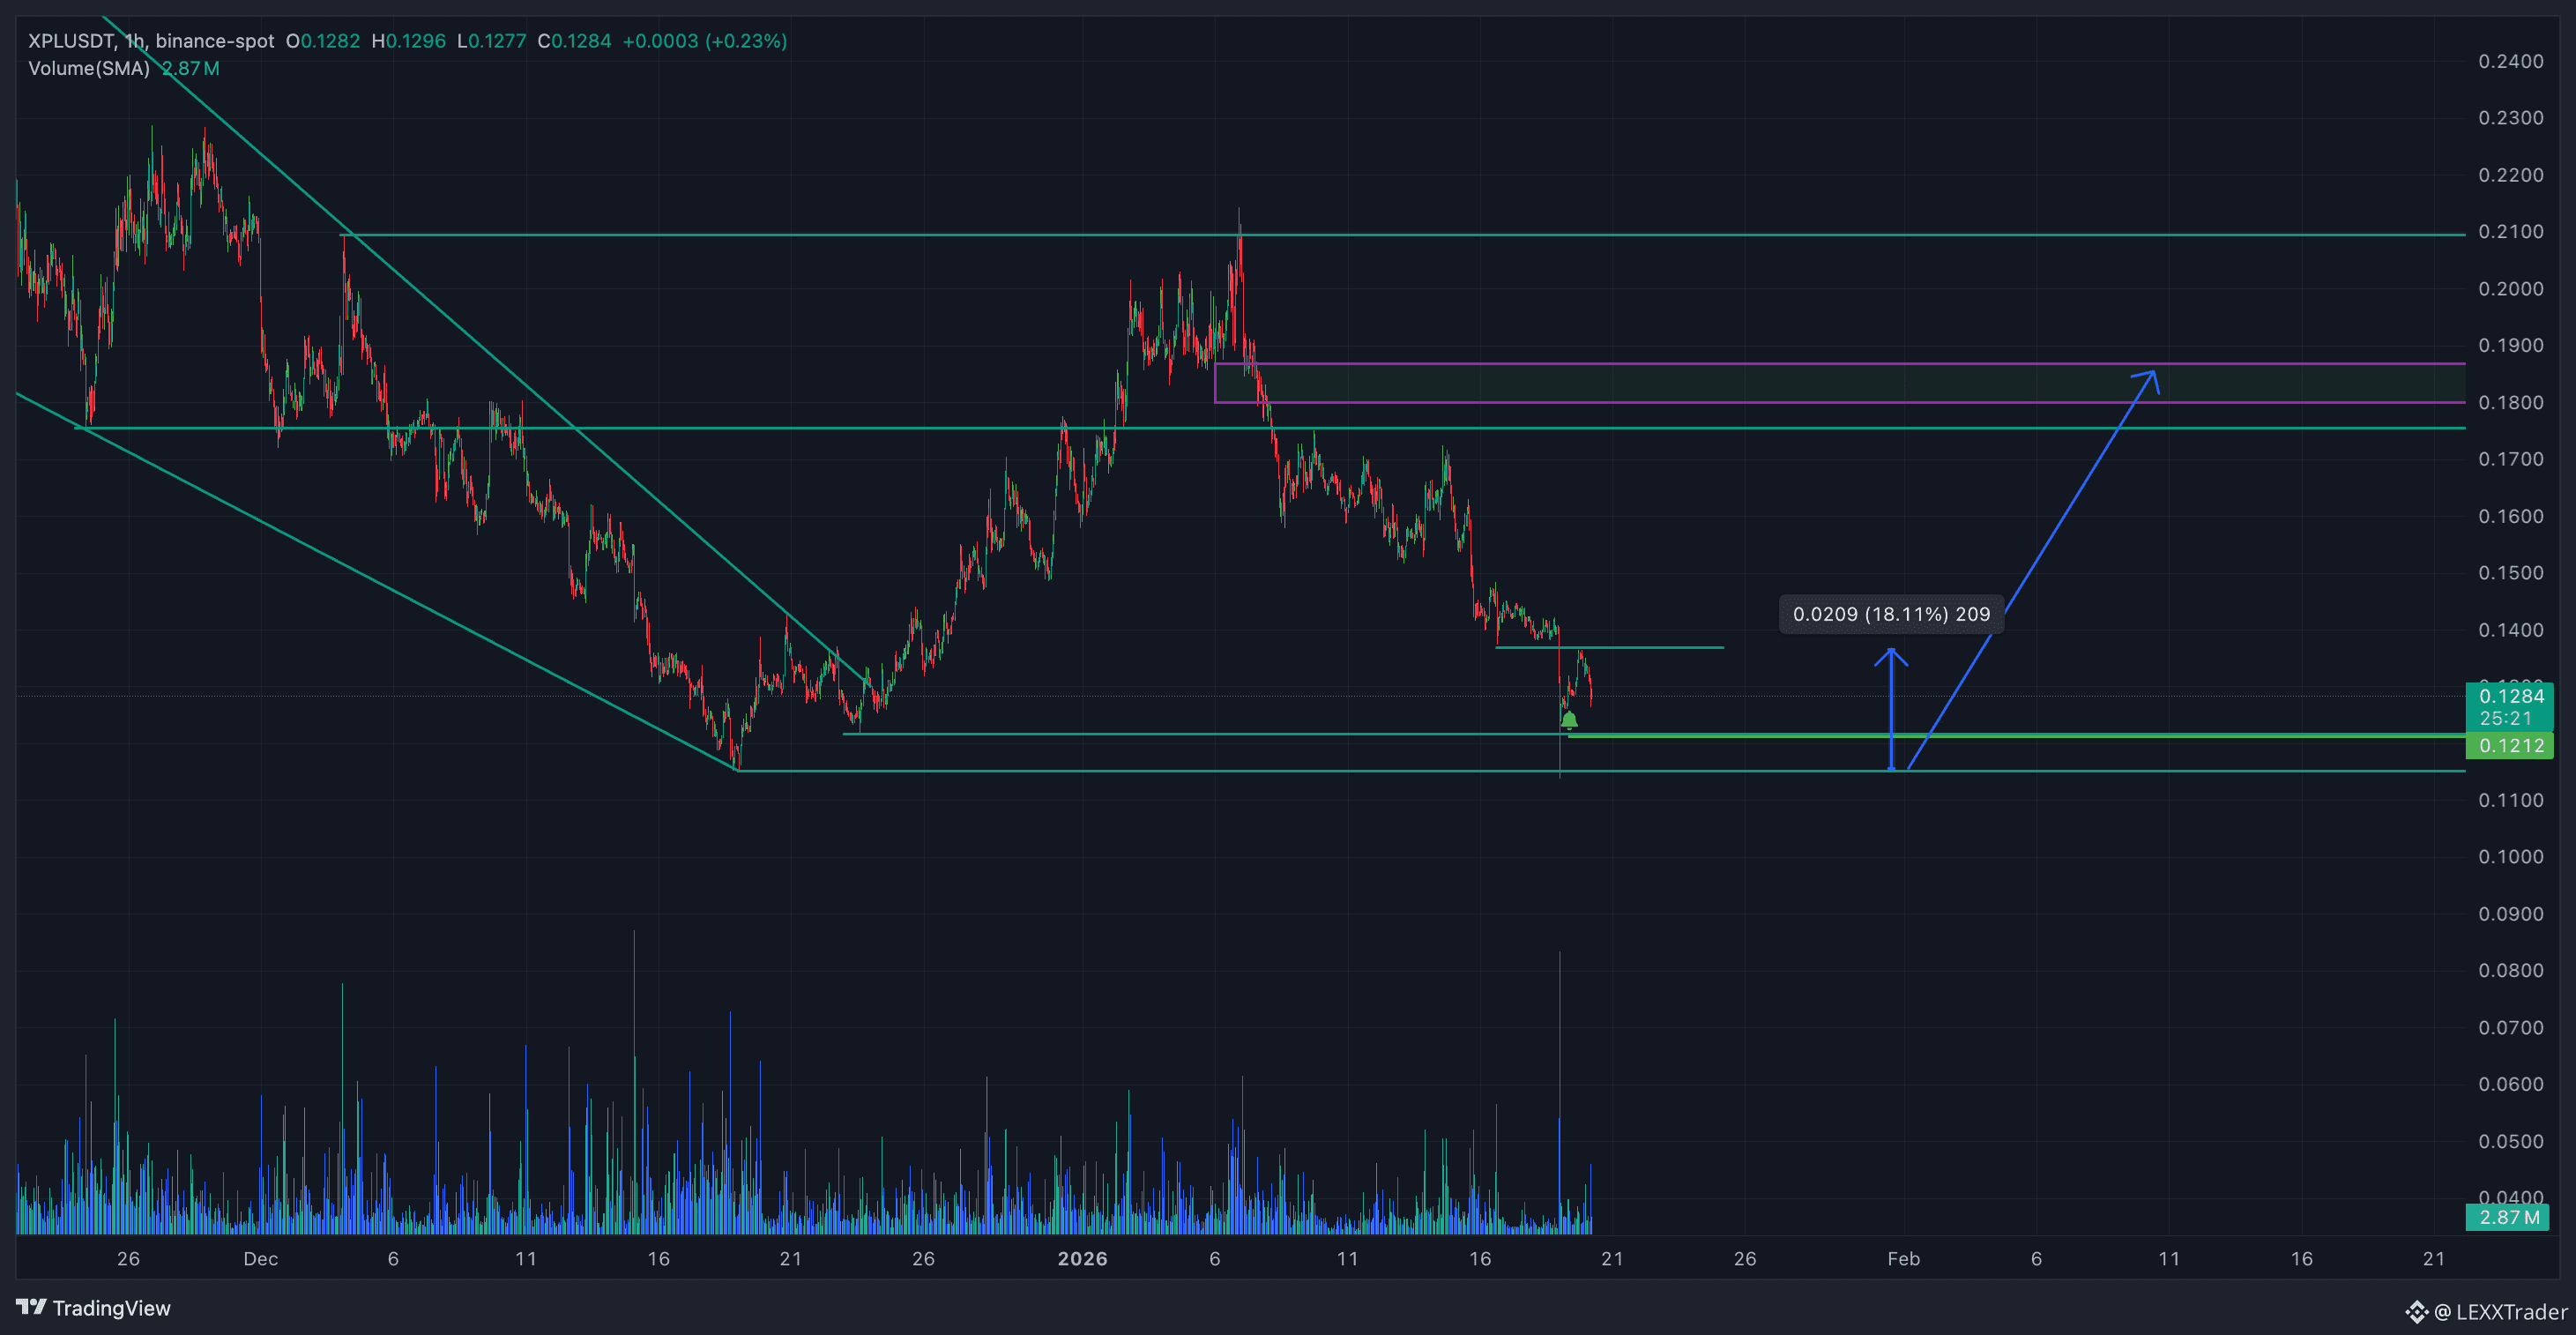Click the 0.0600 price axis label
Viewport: 2576px width, 1335px height.
(2510, 1084)
